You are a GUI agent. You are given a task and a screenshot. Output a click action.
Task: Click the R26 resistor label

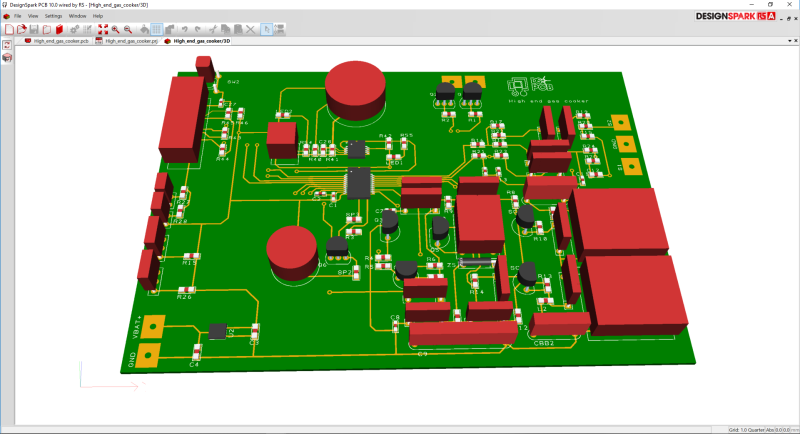pyautogui.click(x=184, y=297)
